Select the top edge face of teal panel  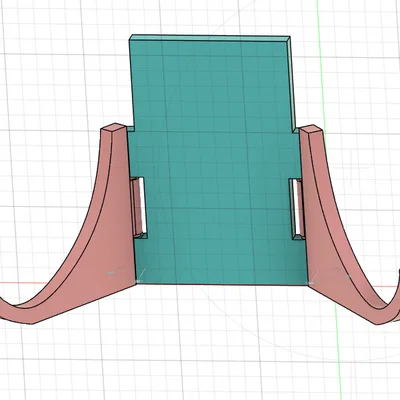click(210, 37)
